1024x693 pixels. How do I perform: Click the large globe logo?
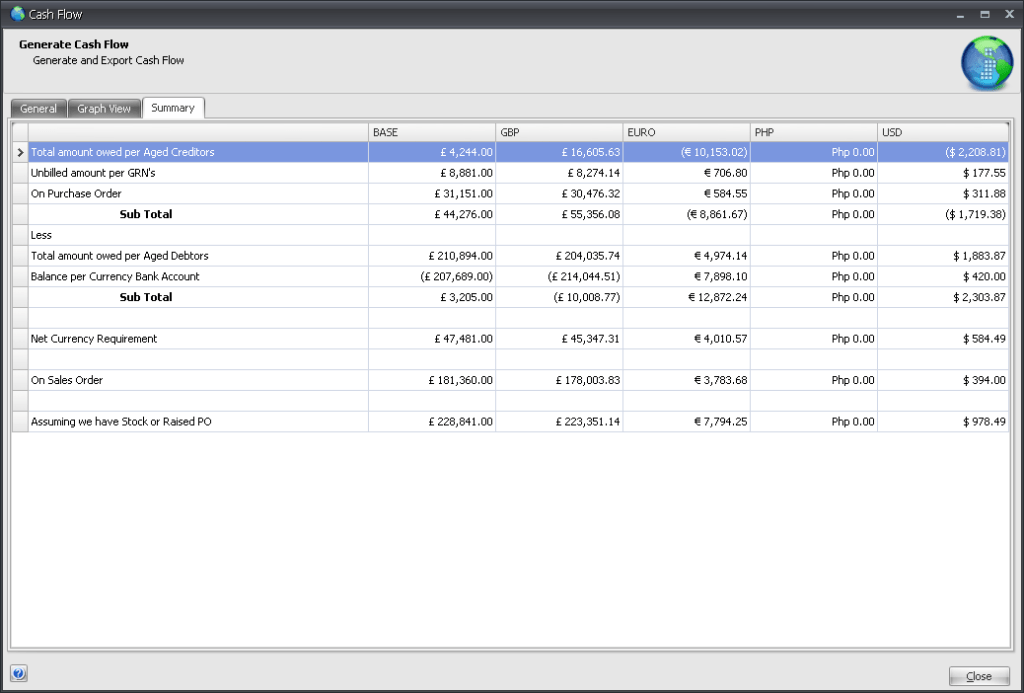[987, 63]
